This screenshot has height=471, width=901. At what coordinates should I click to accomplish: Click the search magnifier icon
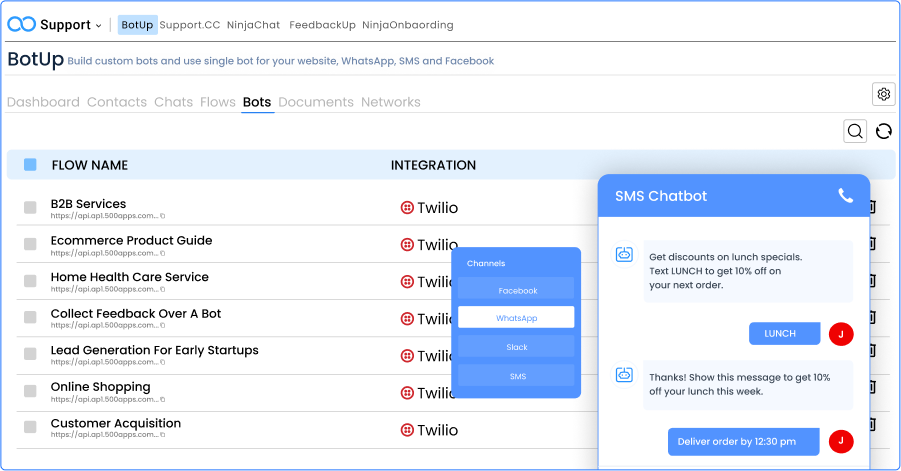click(855, 132)
